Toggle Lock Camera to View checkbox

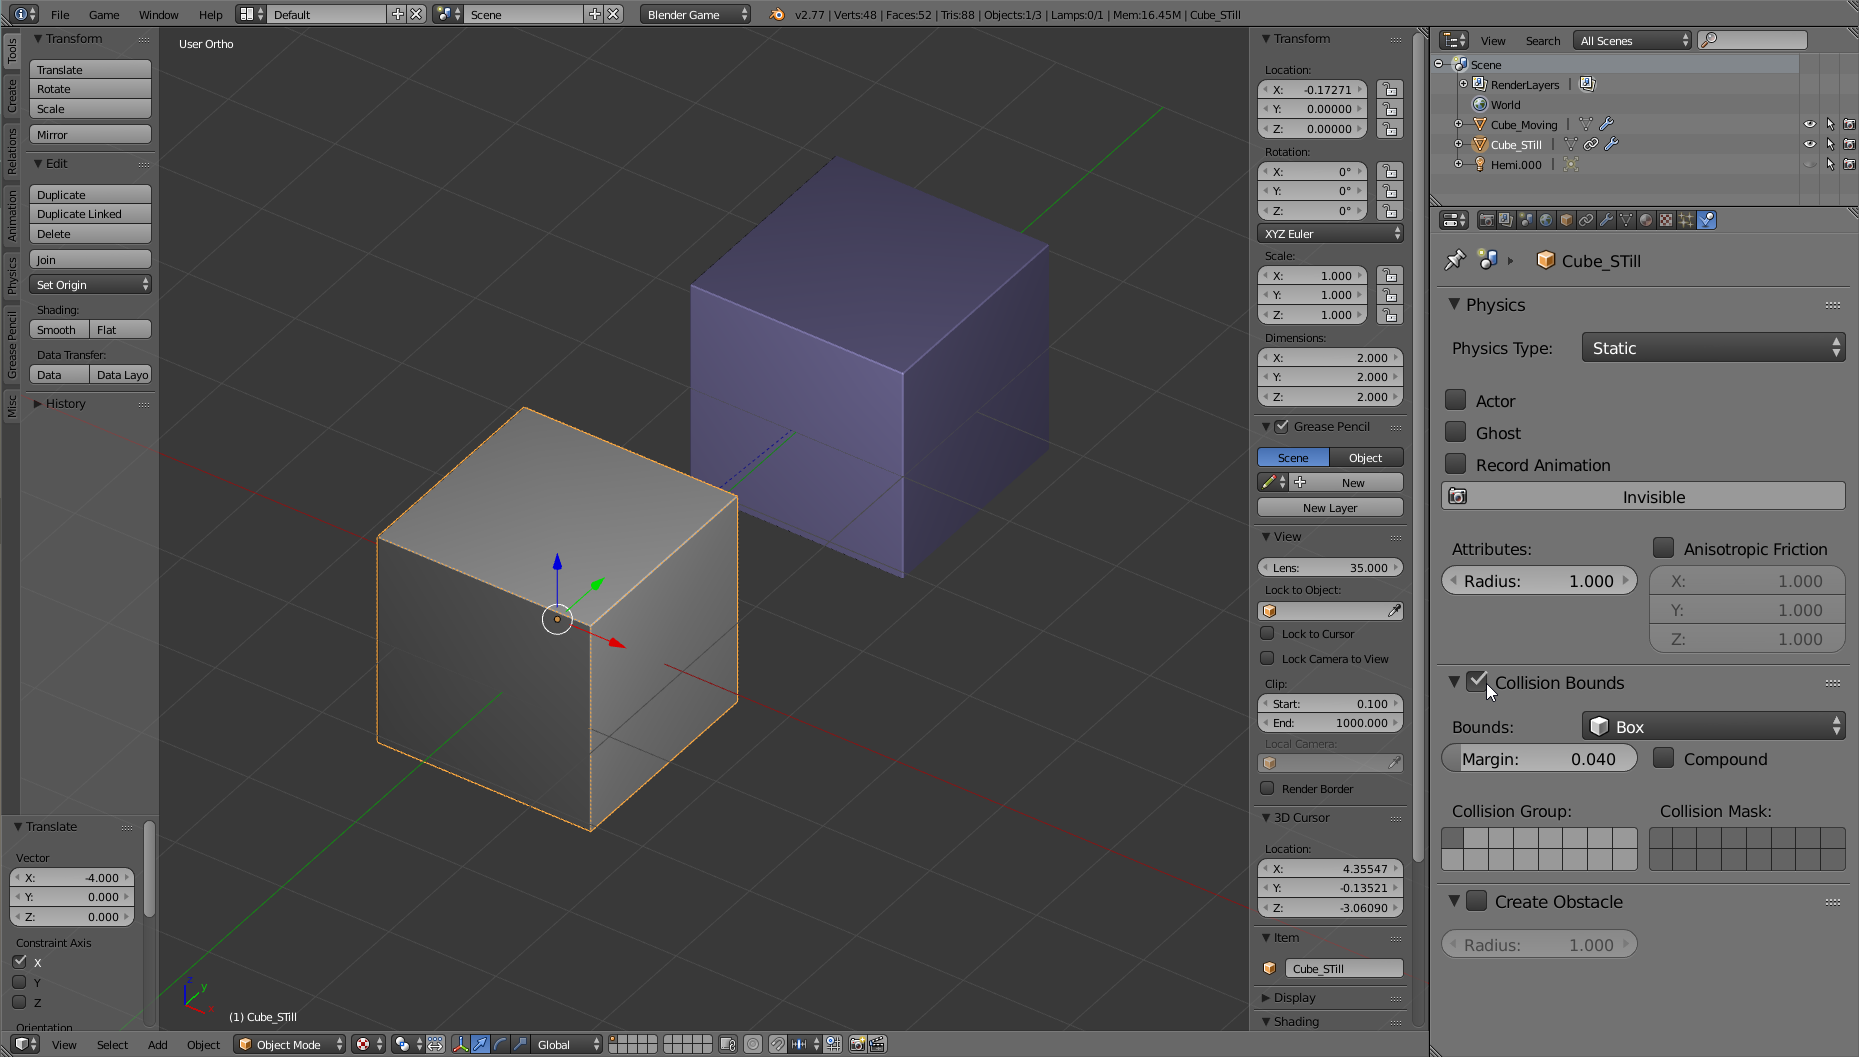1267,658
